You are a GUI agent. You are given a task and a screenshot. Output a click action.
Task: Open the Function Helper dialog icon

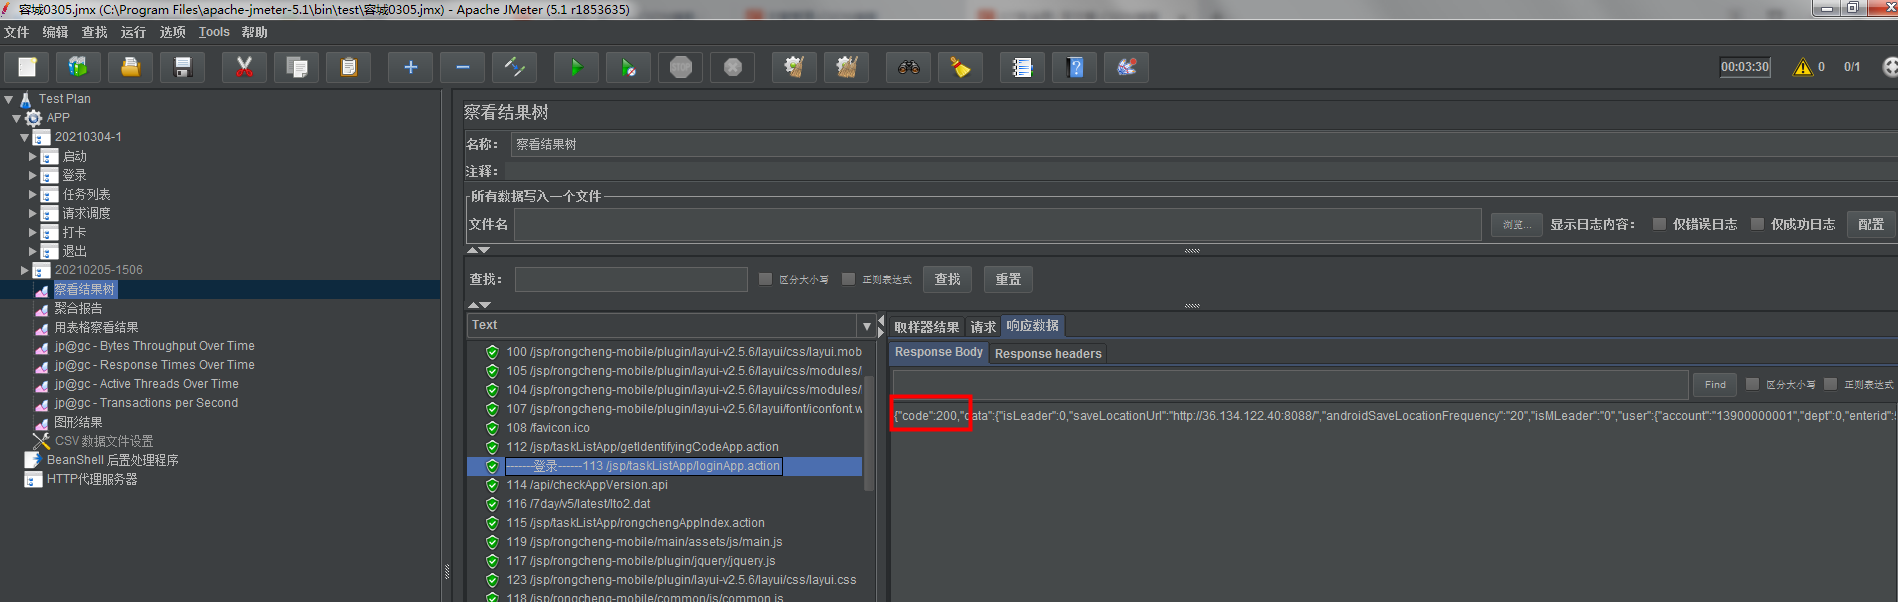pyautogui.click(x=1022, y=67)
